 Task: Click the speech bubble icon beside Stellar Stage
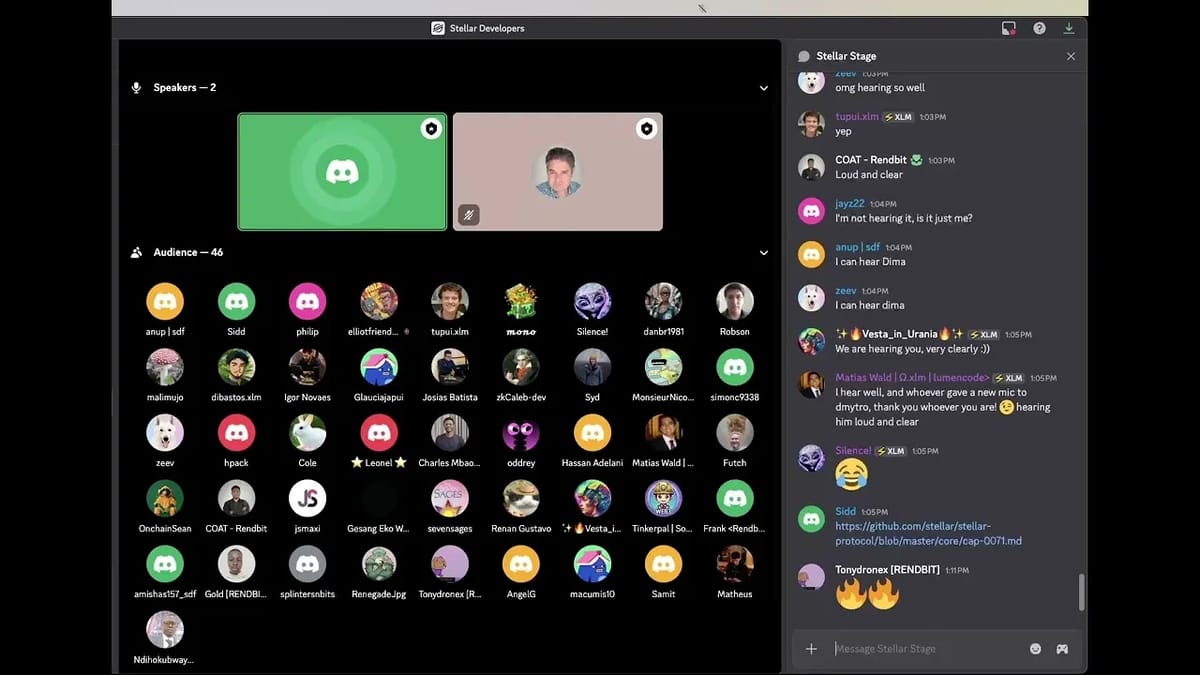click(803, 56)
